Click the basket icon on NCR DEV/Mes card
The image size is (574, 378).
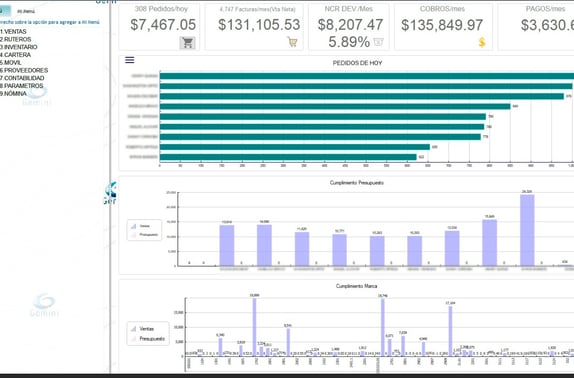pos(378,42)
